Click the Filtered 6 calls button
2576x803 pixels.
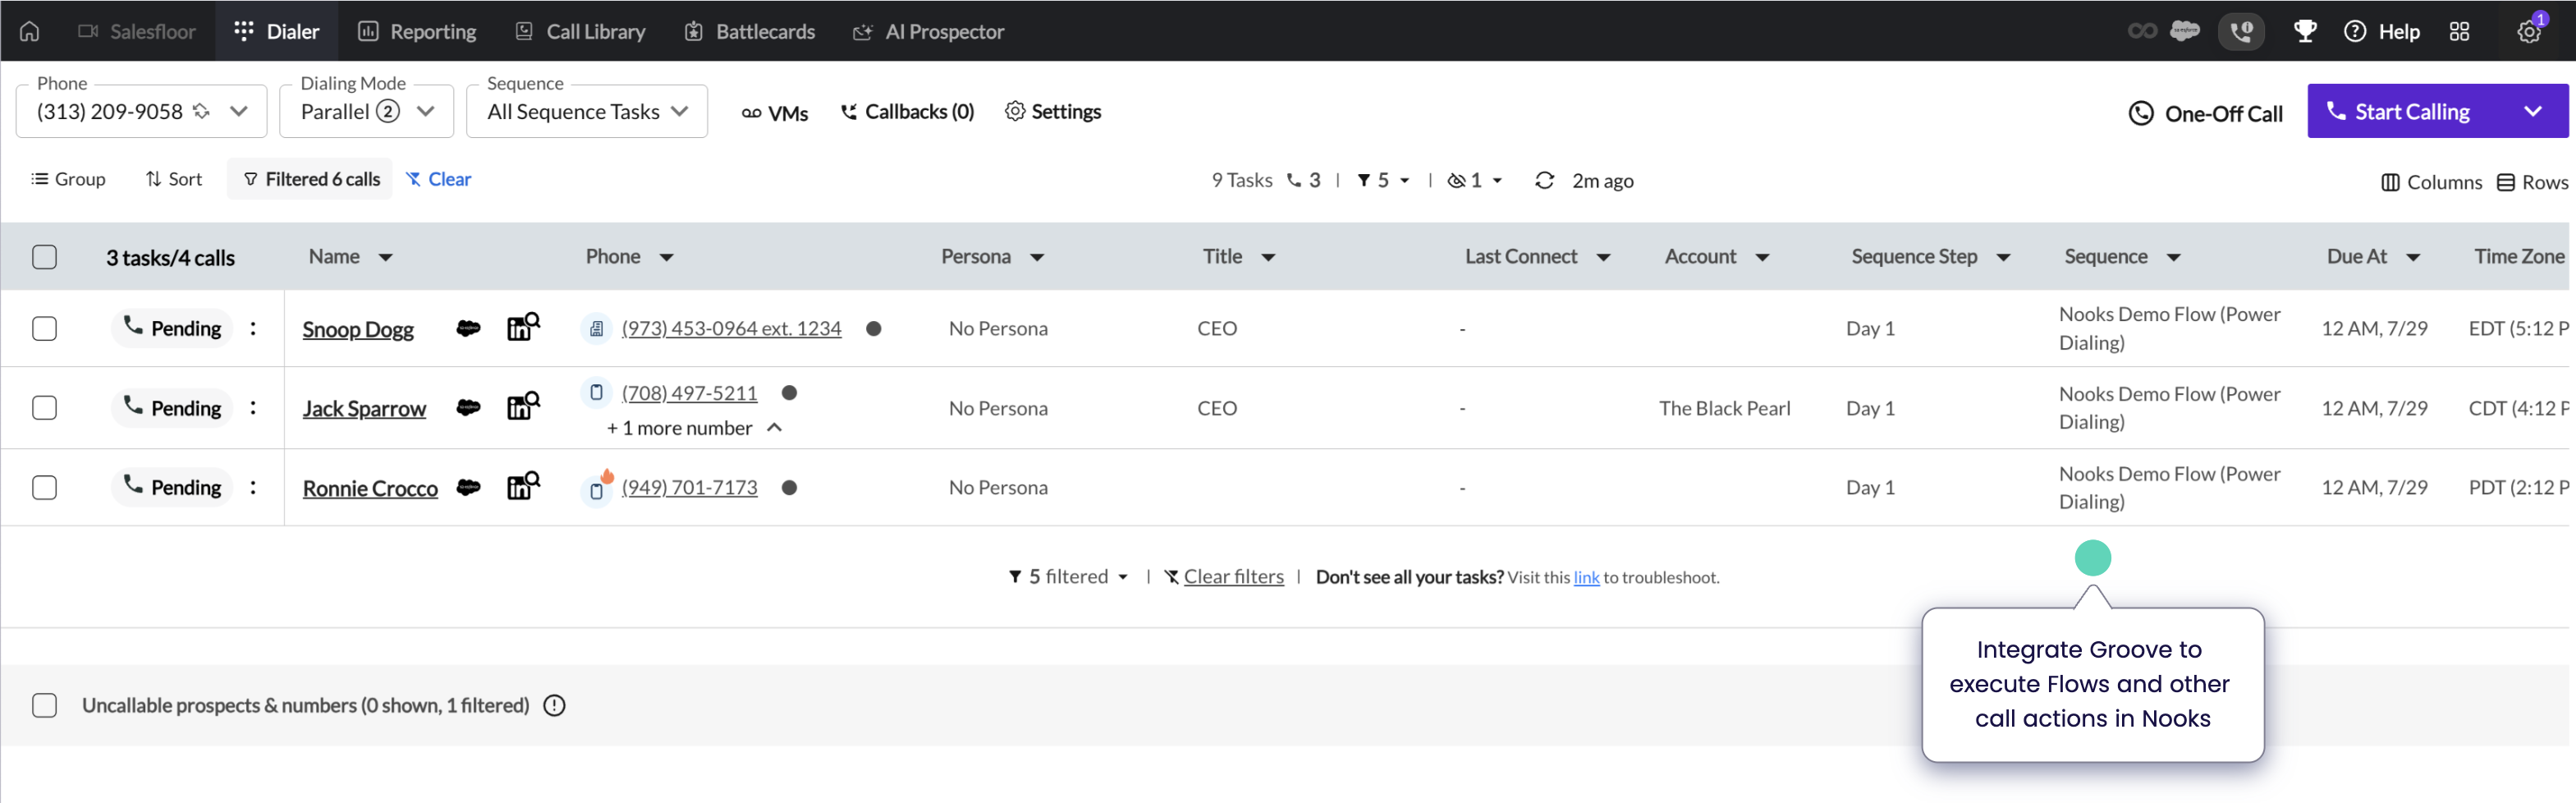(310, 179)
